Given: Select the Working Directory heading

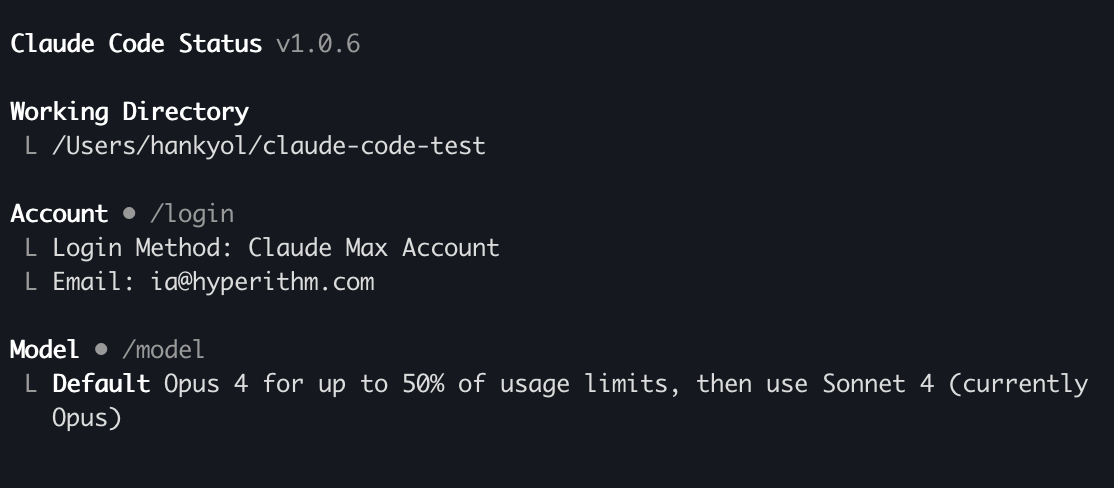Looking at the screenshot, I should [x=129, y=112].
